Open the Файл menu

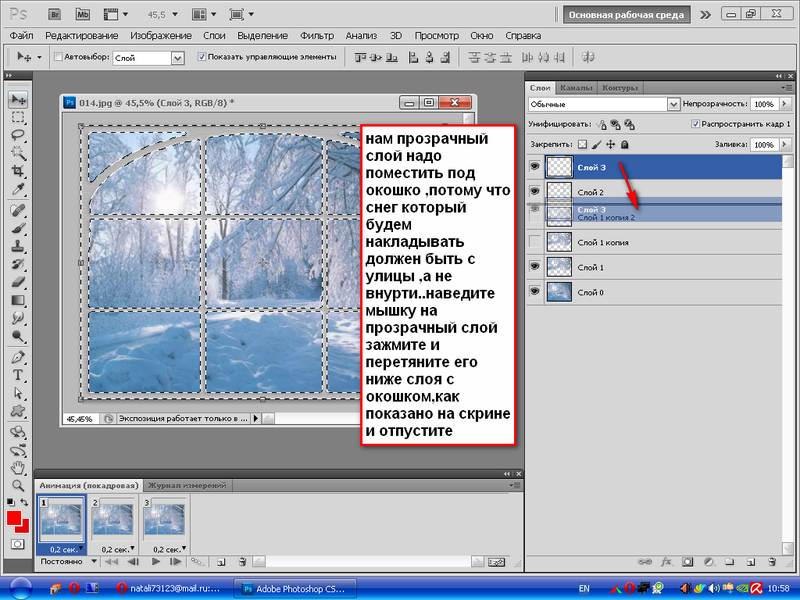point(21,36)
